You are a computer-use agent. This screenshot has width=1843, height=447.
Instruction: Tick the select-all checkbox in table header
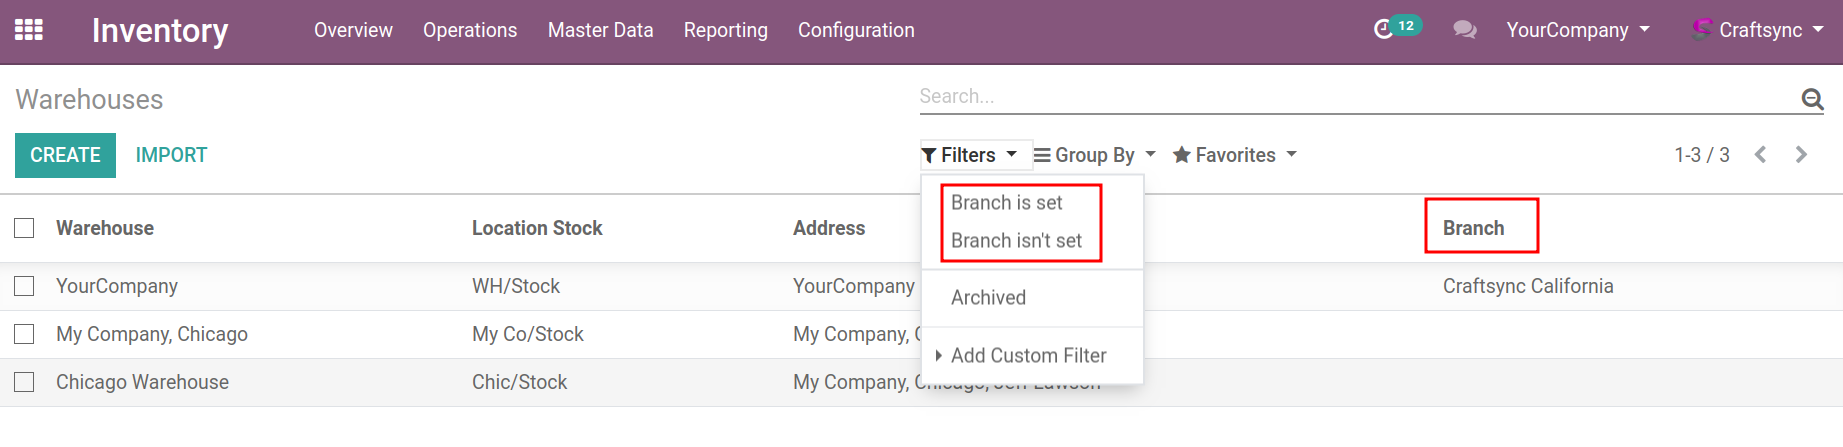[x=25, y=228]
